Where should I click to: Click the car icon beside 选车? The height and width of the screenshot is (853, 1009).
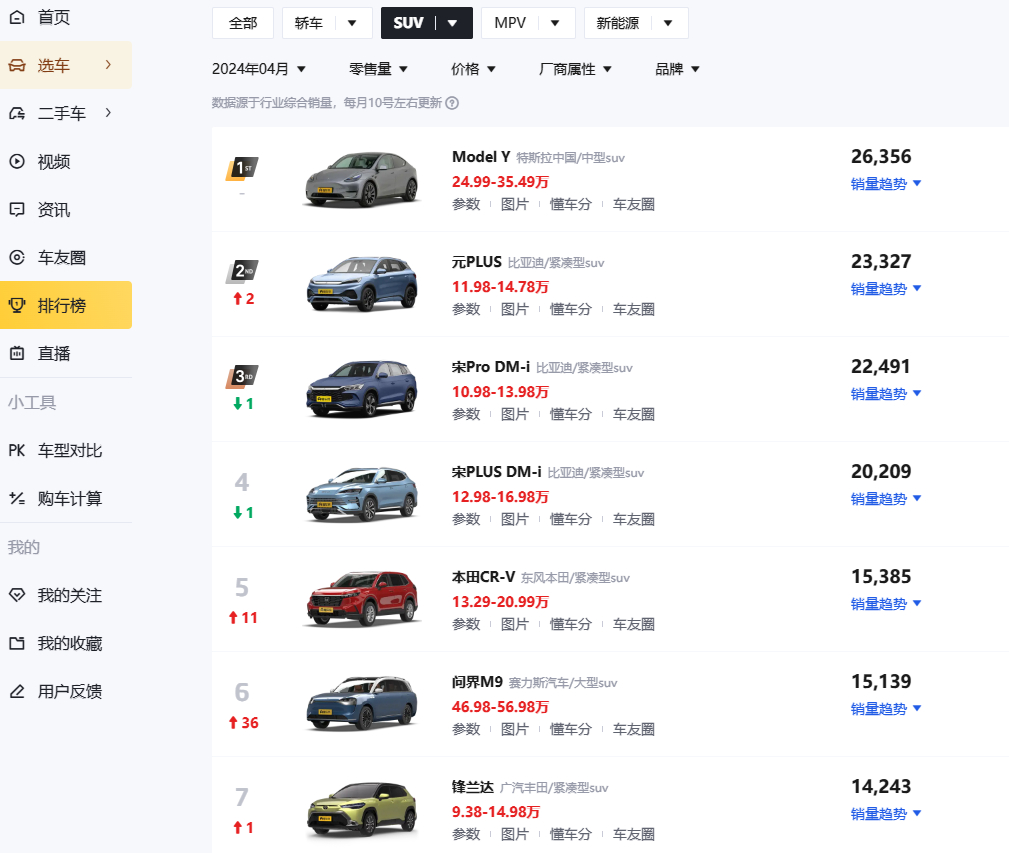pos(17,66)
